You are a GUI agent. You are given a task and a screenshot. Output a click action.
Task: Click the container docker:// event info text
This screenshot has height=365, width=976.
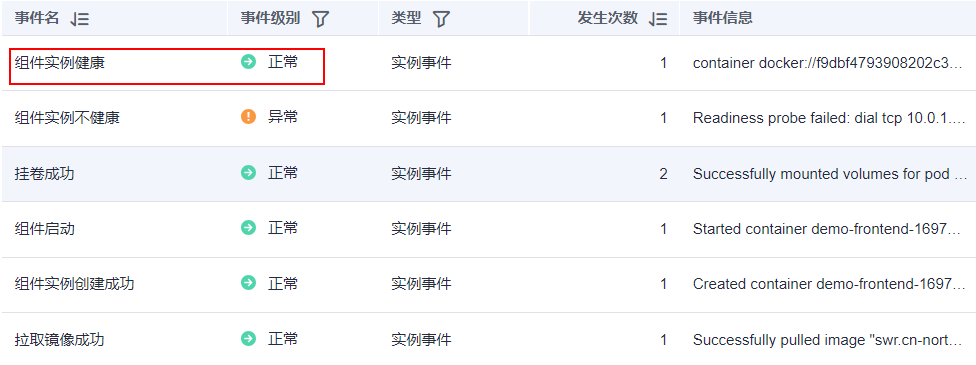tap(830, 64)
